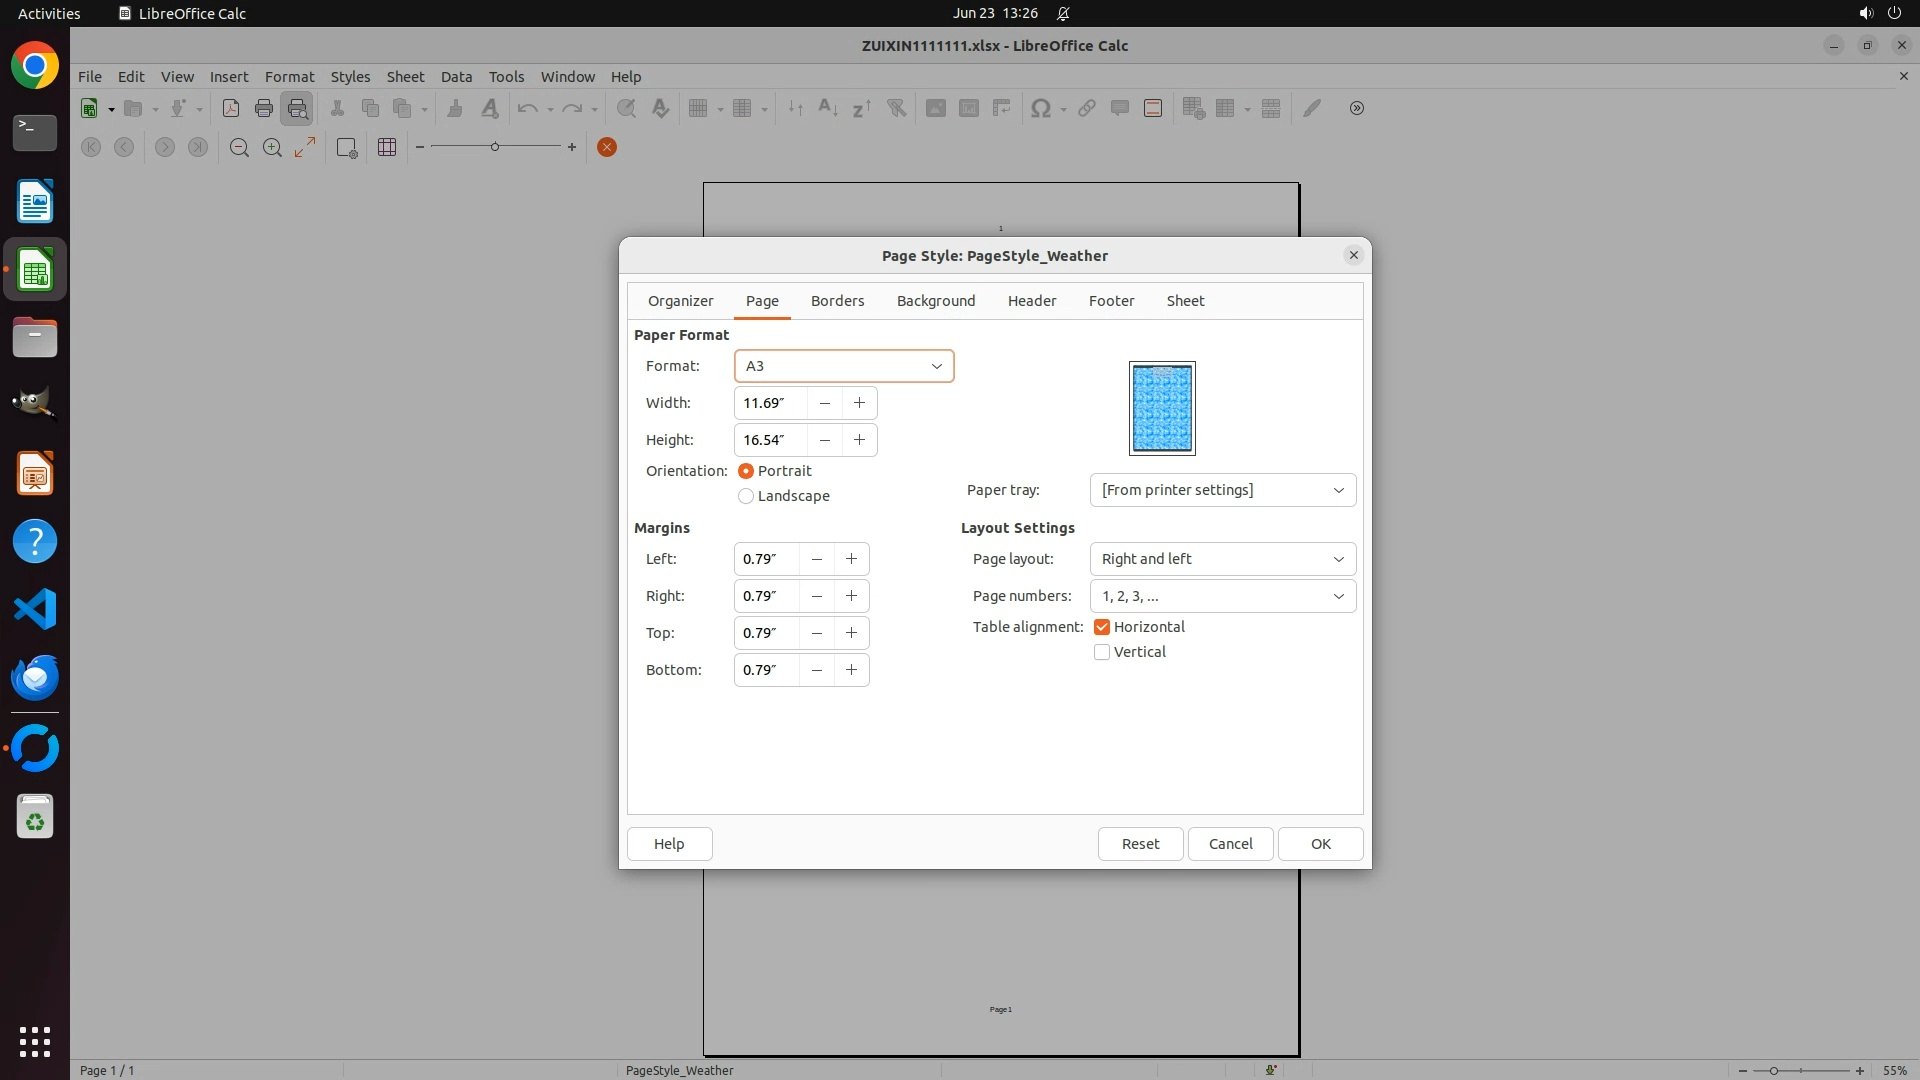The height and width of the screenshot is (1080, 1920).
Task: Select Landscape orientation
Action: tap(746, 496)
